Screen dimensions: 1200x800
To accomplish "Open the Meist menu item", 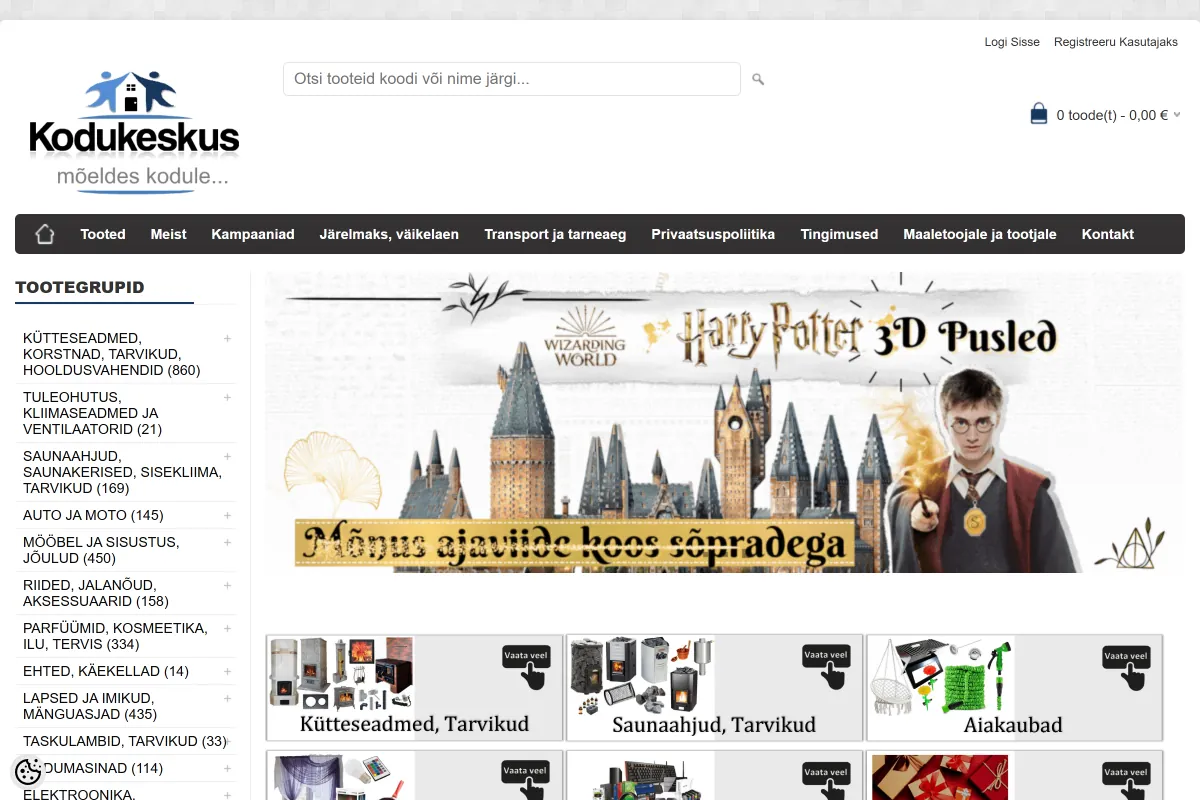I will pos(168,234).
